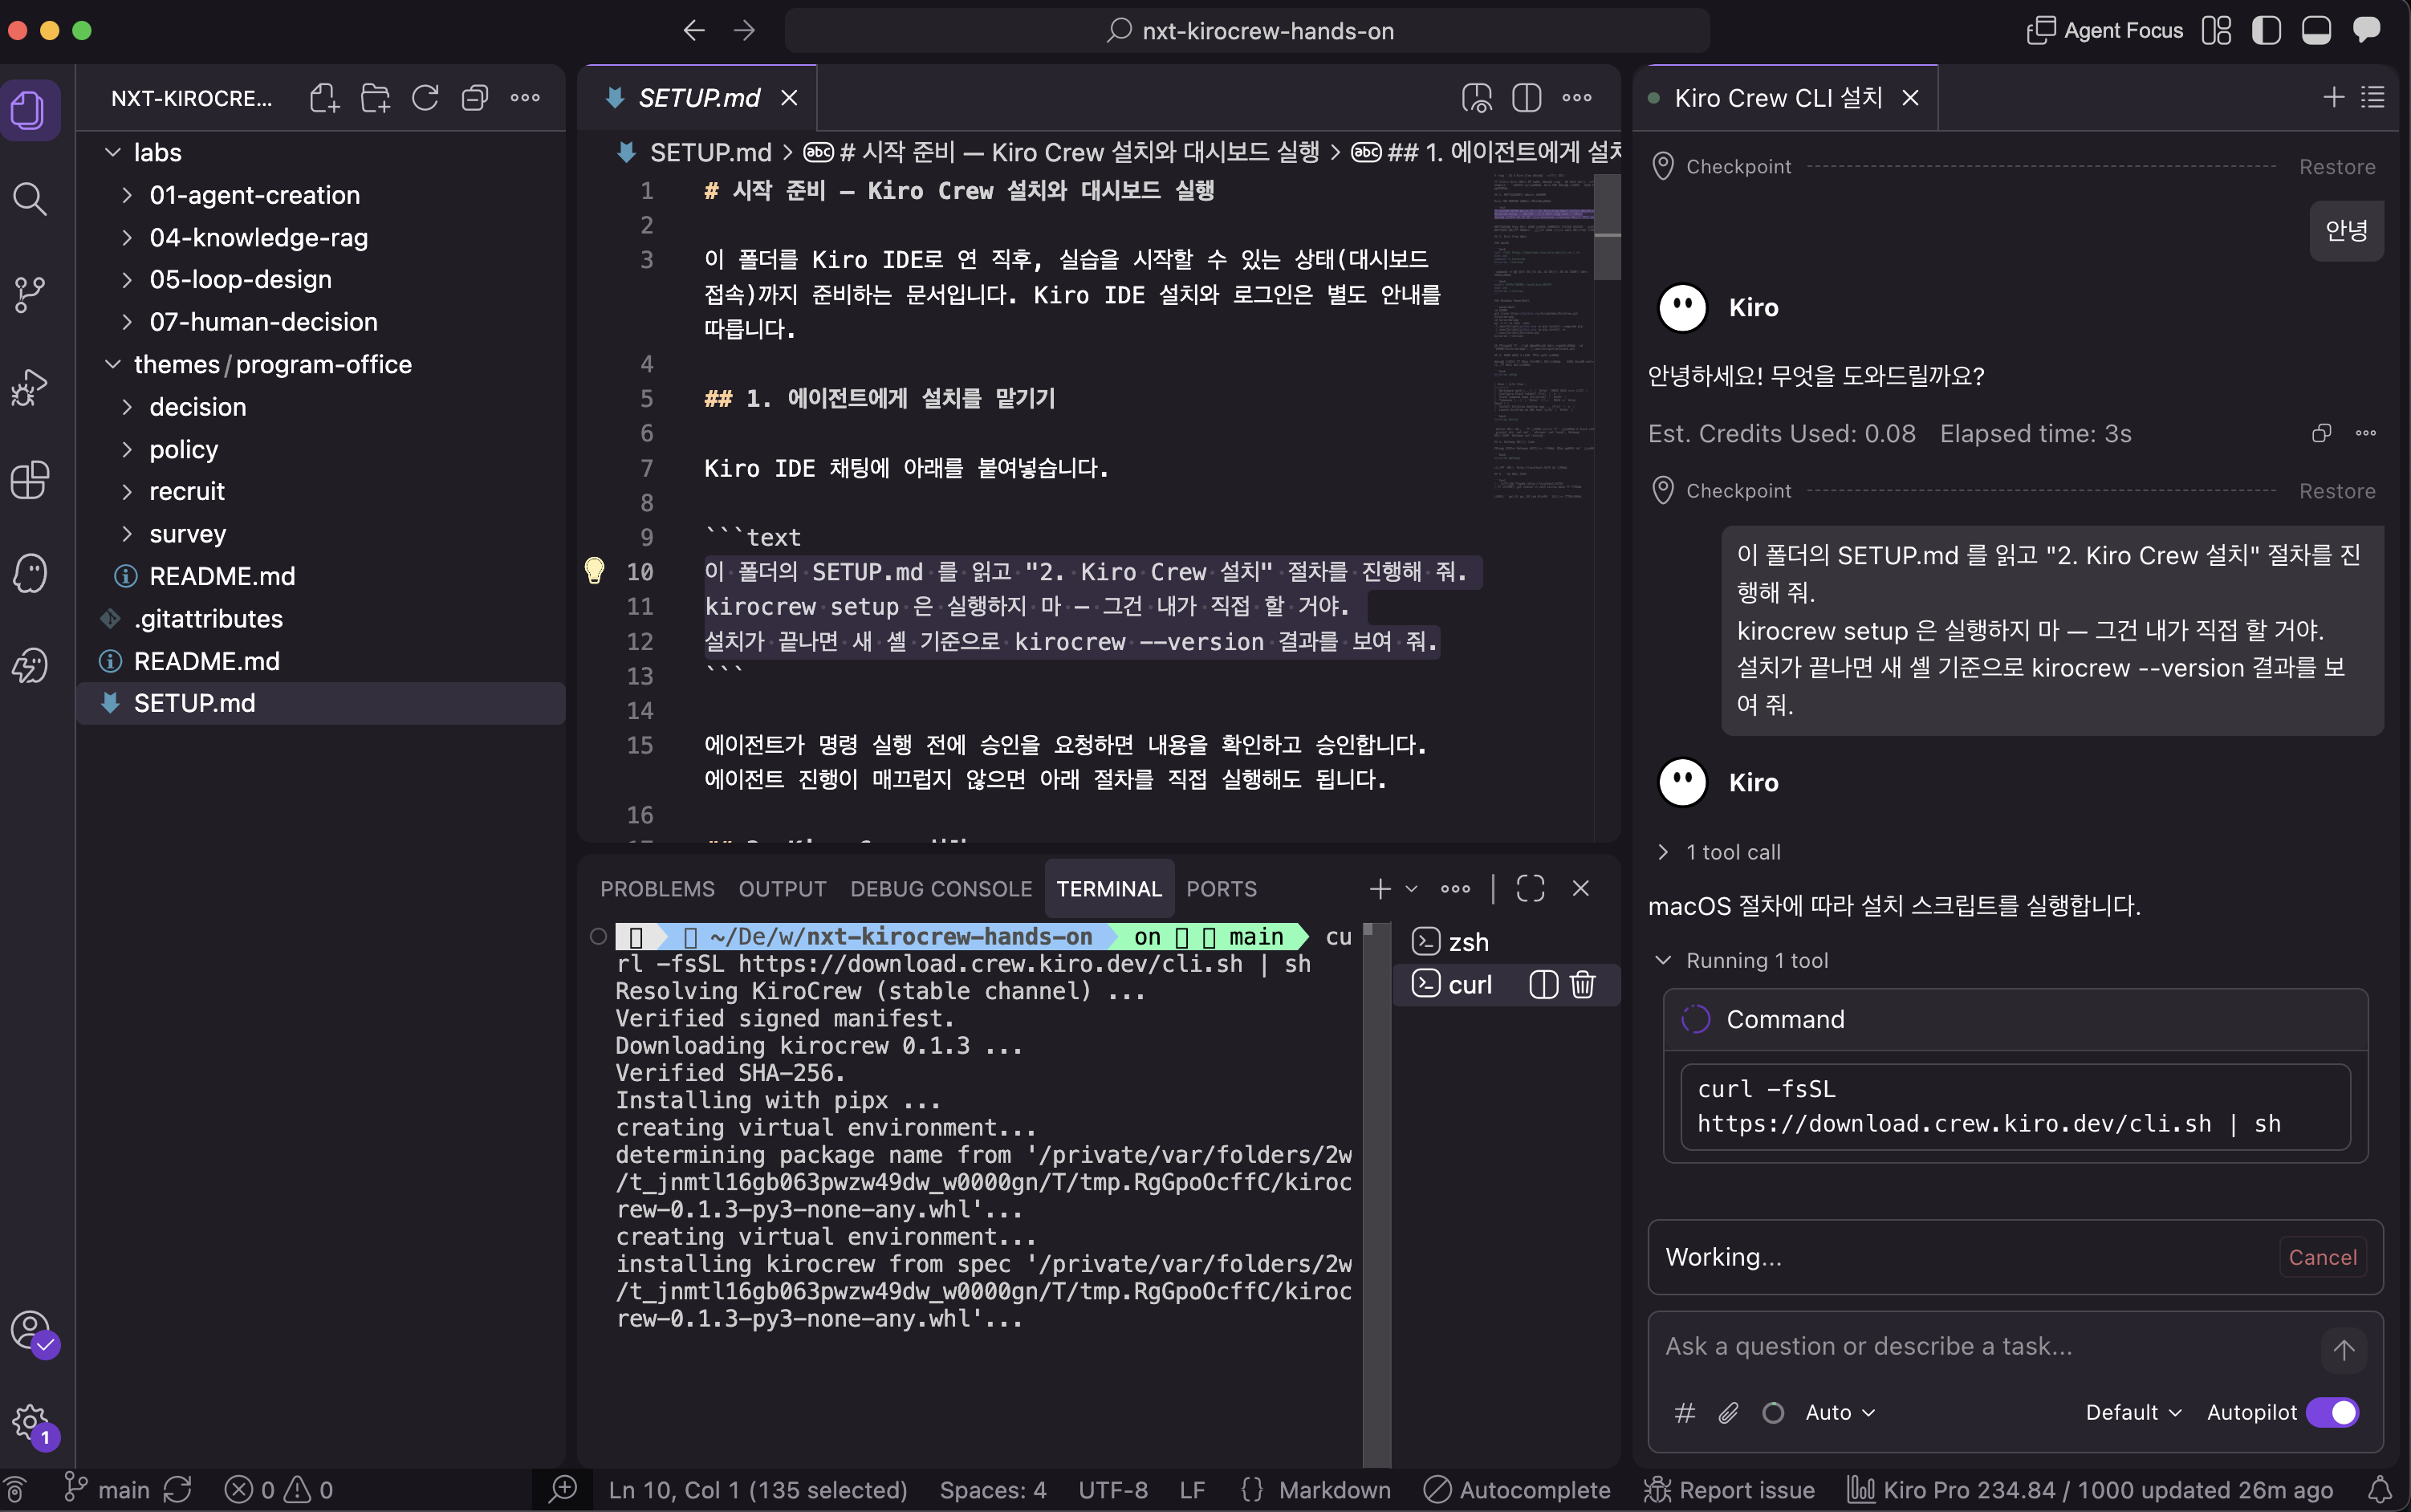Attach a file with paperclip icon
The height and width of the screenshot is (1512, 2411).
point(1728,1413)
